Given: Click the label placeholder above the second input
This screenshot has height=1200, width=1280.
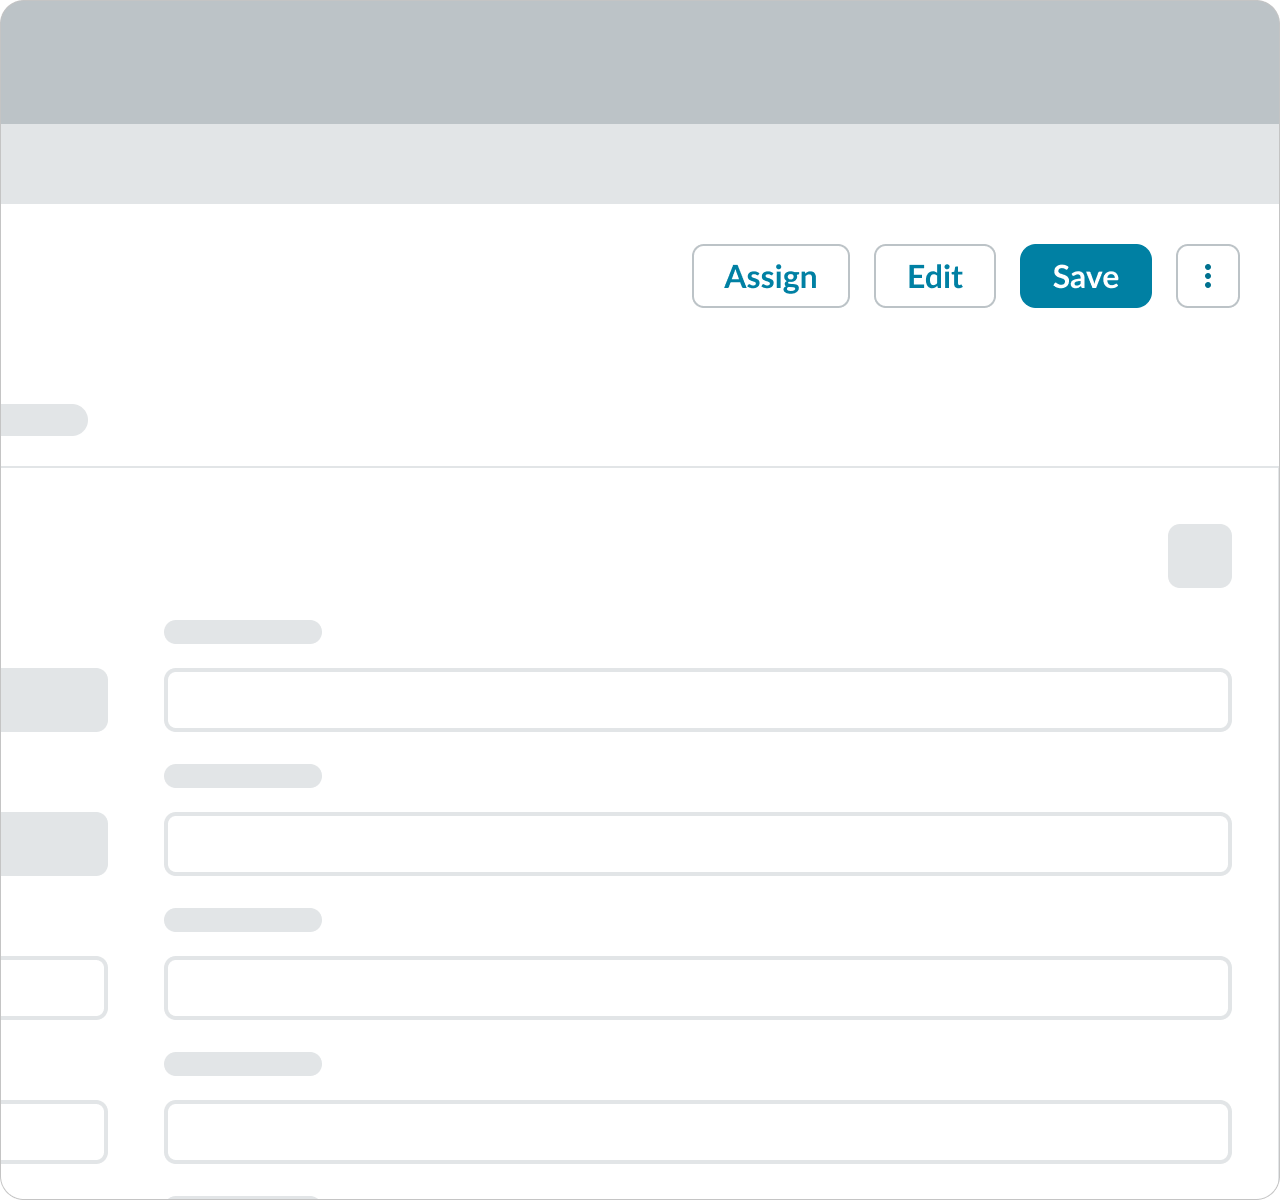Looking at the screenshot, I should [x=243, y=776].
